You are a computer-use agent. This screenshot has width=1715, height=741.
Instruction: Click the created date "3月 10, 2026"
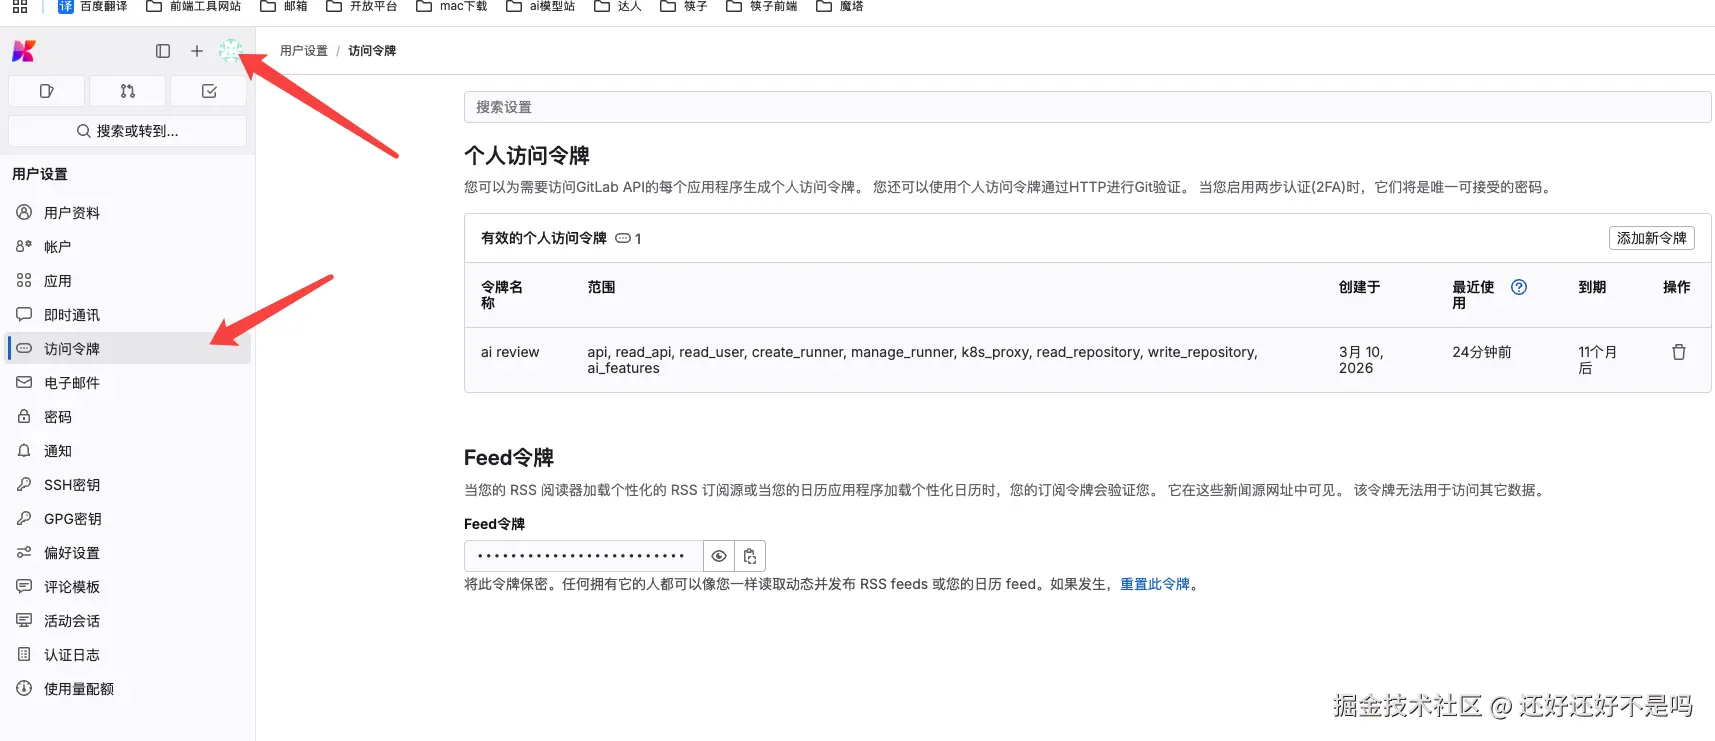[1361, 360]
